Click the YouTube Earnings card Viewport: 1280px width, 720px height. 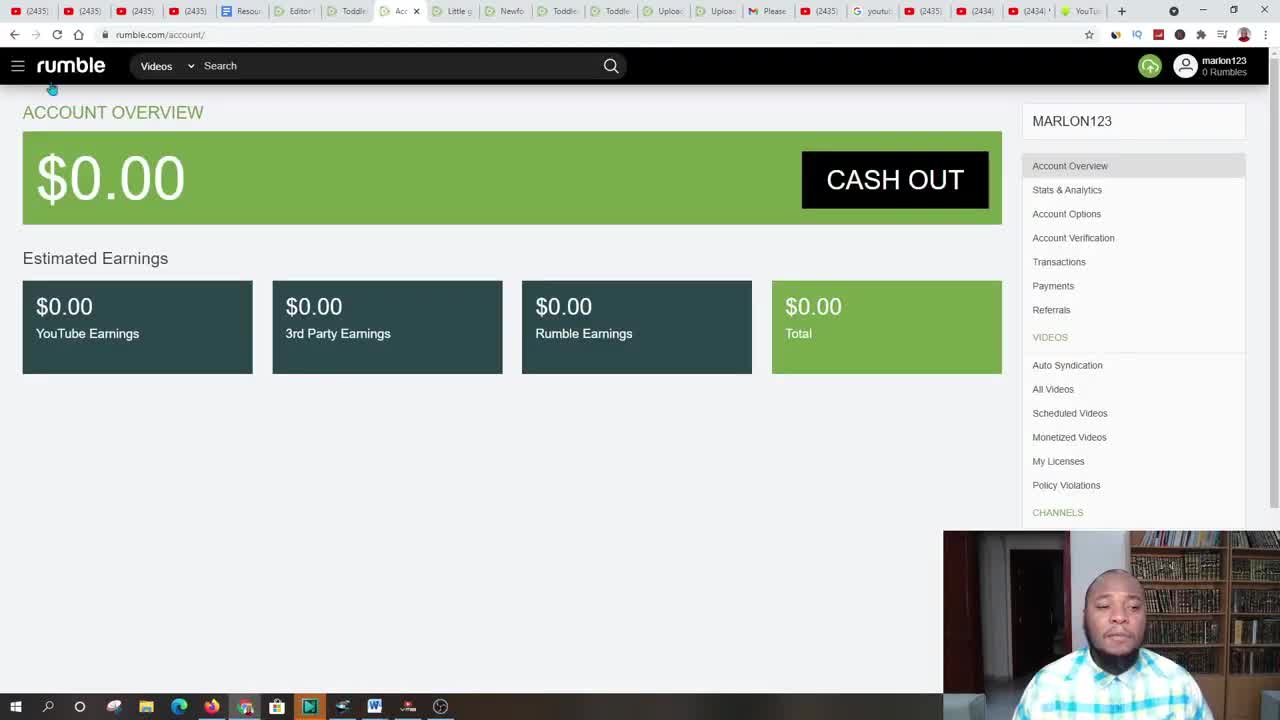[137, 327]
